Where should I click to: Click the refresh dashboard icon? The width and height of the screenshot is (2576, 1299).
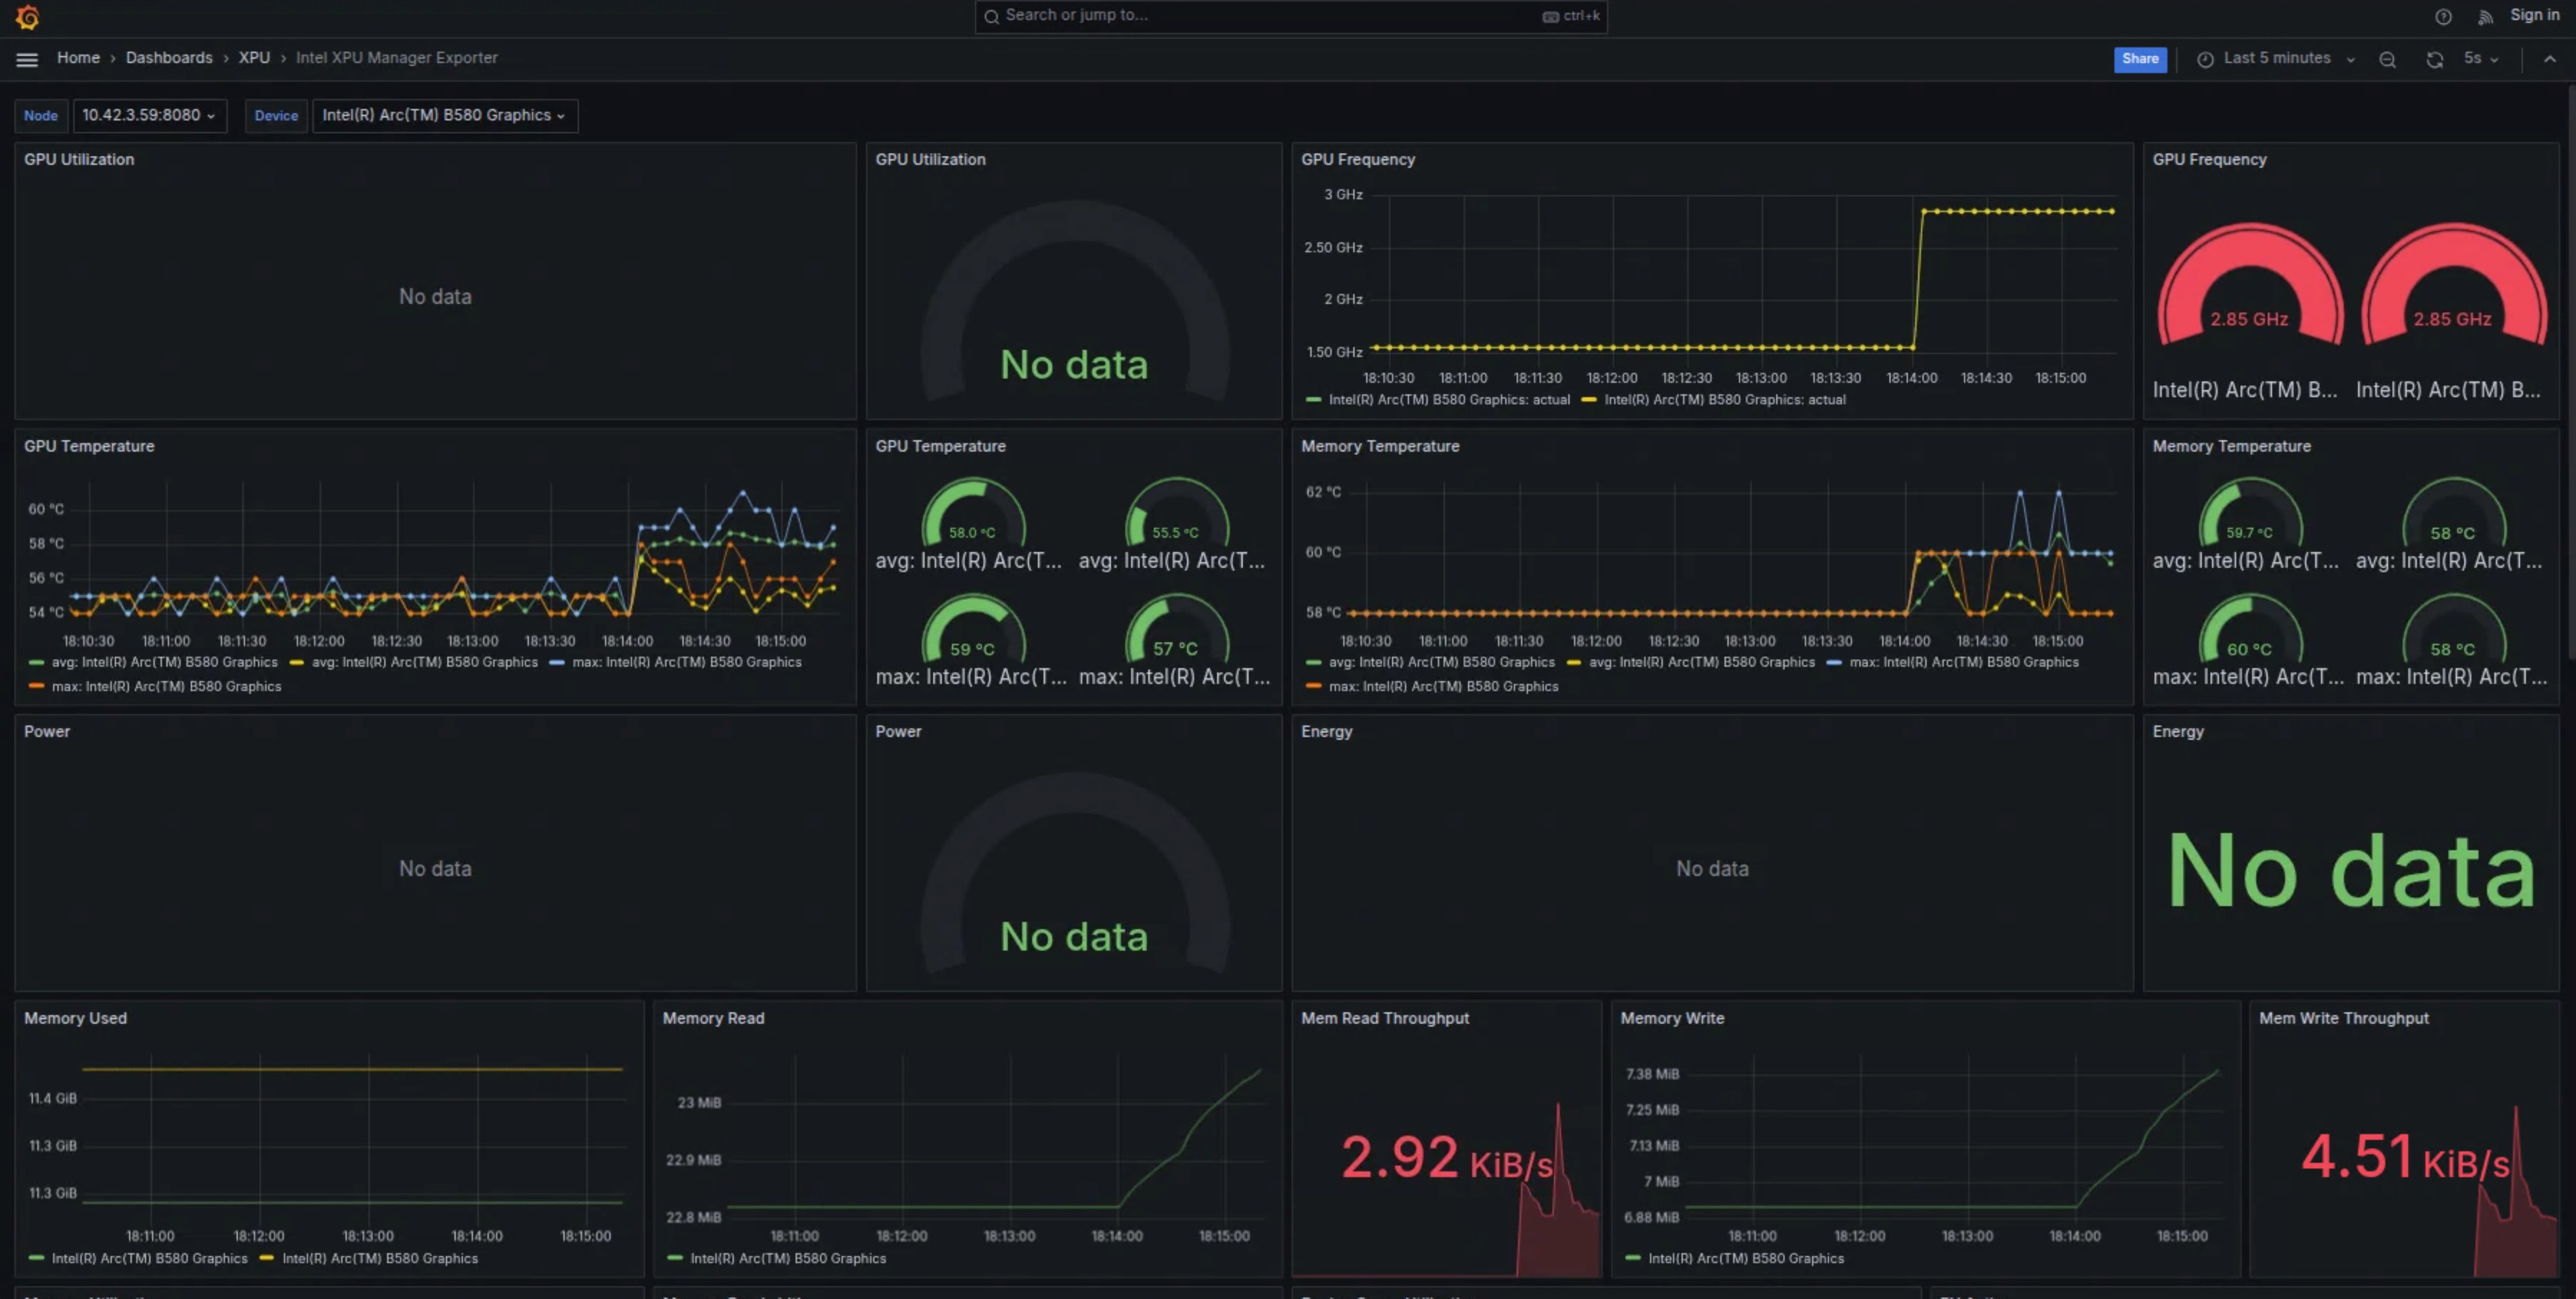point(2434,60)
